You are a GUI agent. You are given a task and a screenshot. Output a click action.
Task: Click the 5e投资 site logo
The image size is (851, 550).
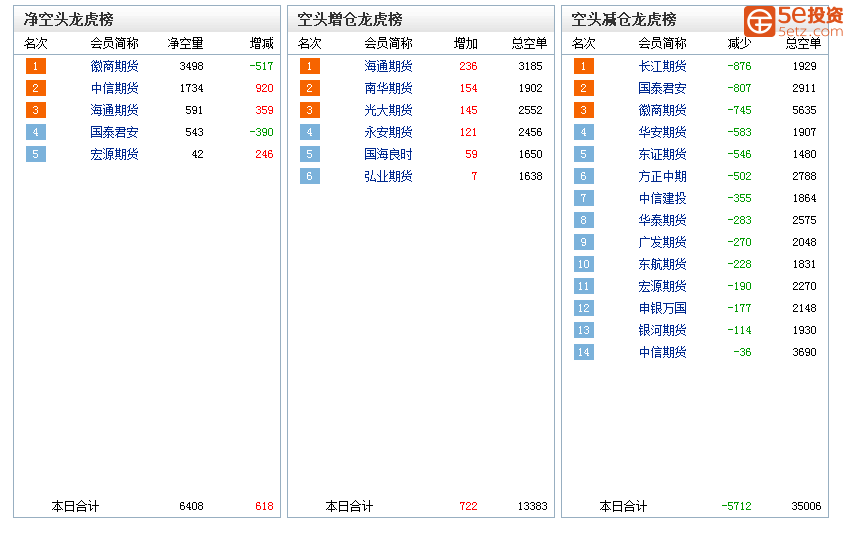tap(793, 22)
